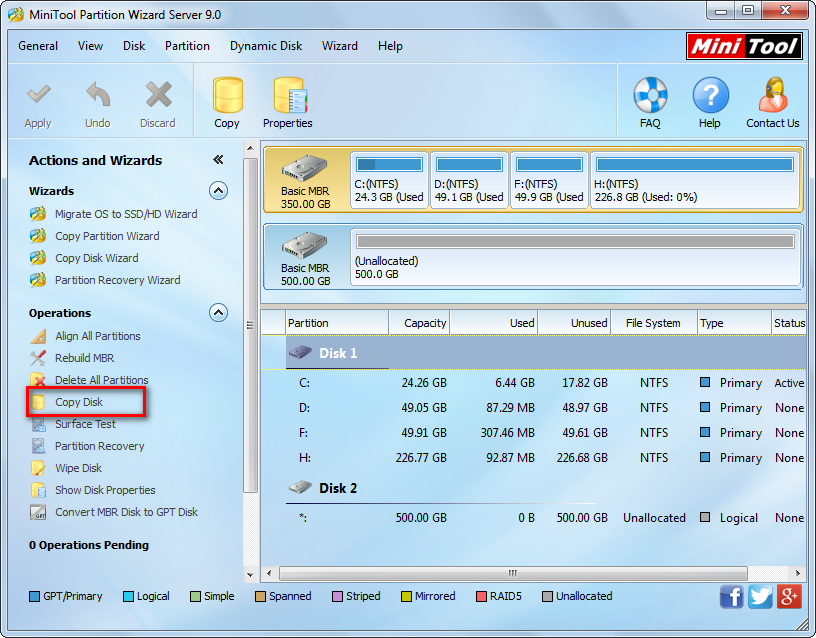The image size is (816, 638).
Task: Open the Wizard menu
Action: point(340,46)
